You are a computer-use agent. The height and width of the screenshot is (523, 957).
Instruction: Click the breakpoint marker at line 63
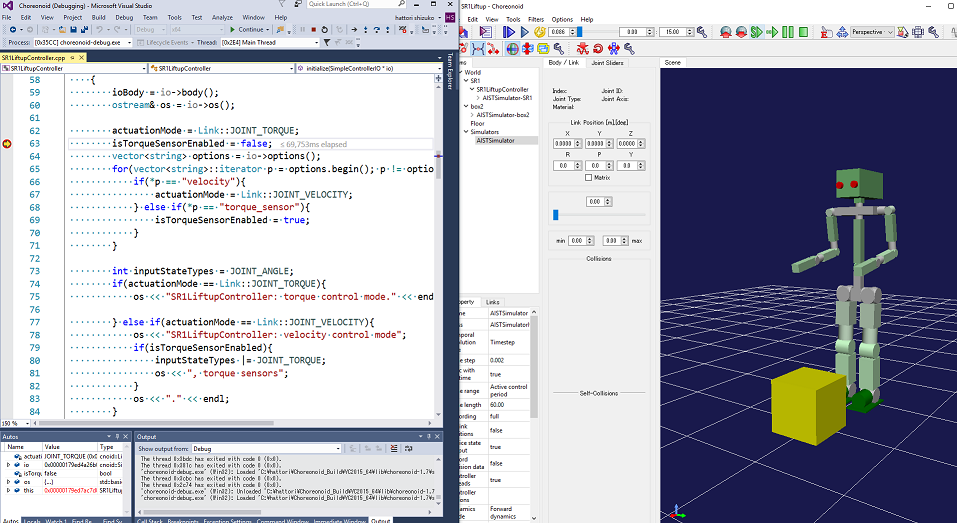click(8, 144)
